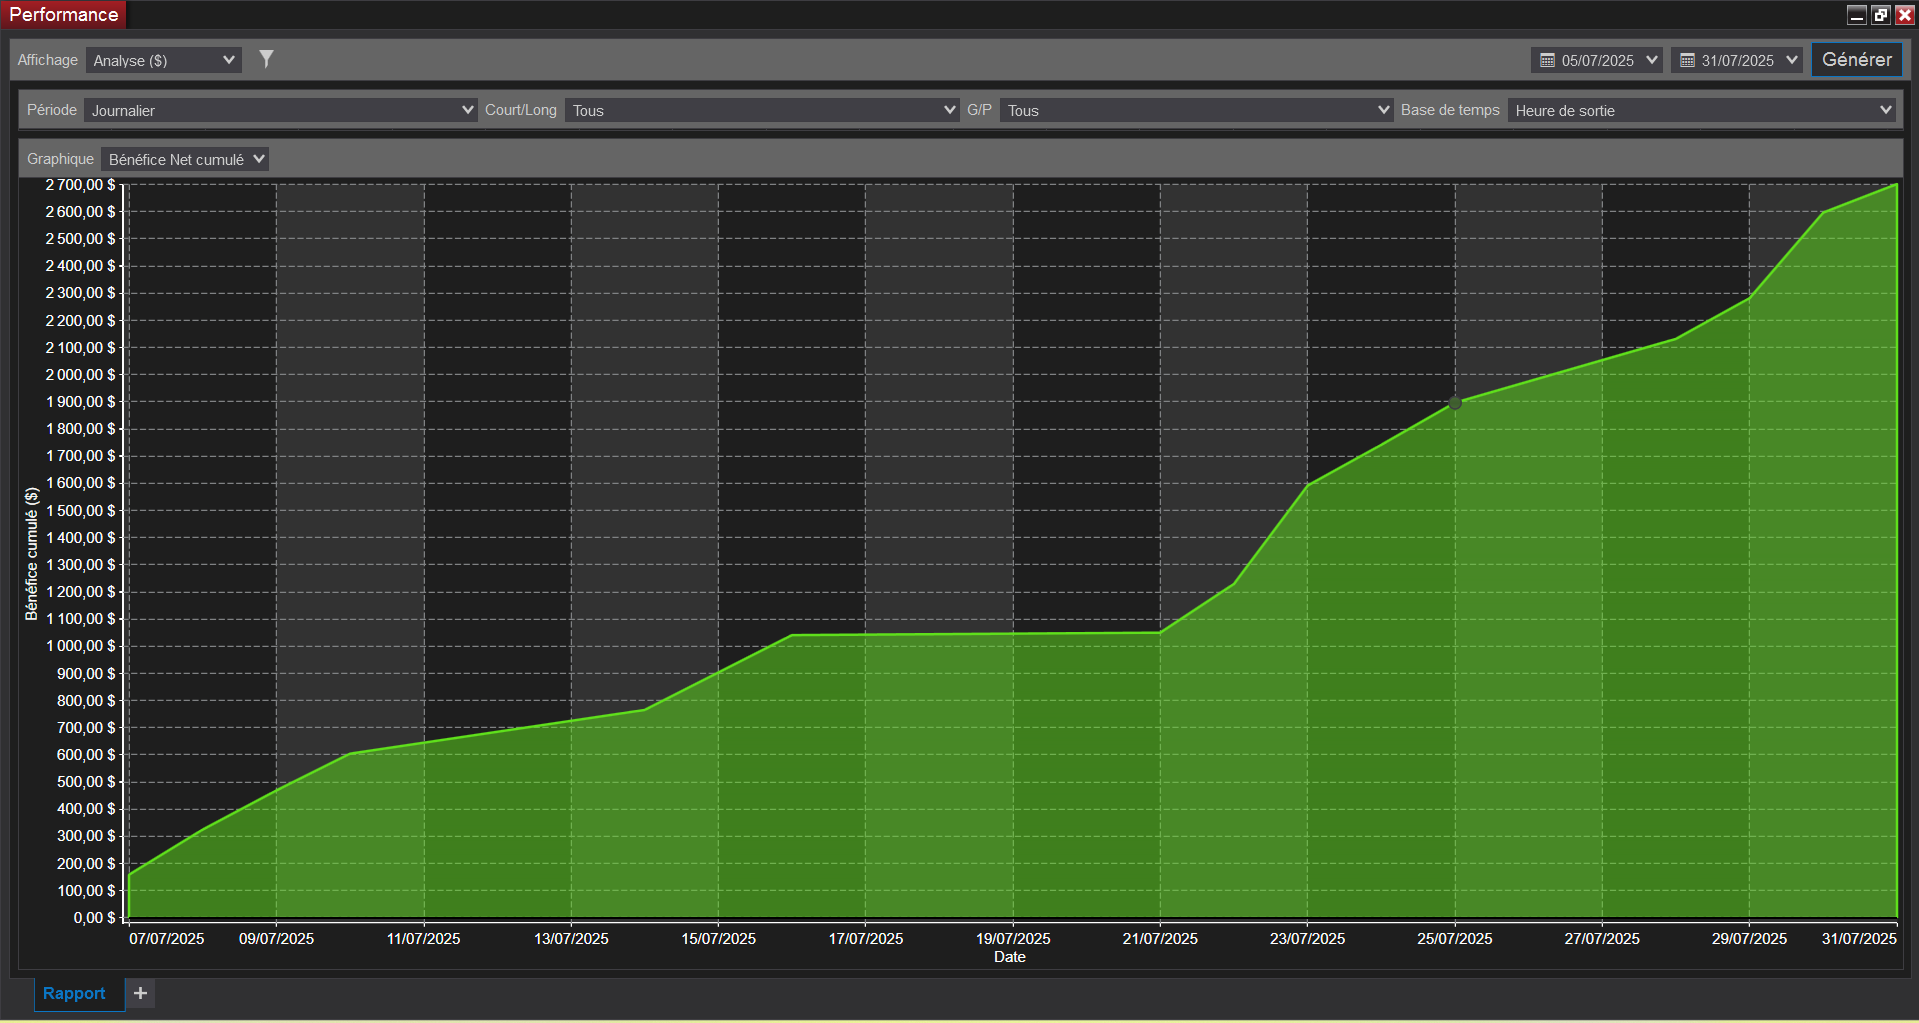Expand the Base de temps dropdown
Screen dimensions: 1919x1023
pyautogui.click(x=1702, y=110)
